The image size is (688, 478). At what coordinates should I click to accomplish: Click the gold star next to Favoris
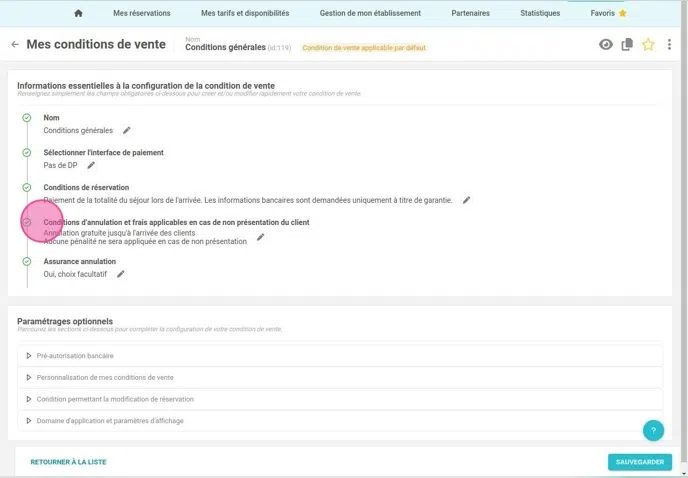622,13
